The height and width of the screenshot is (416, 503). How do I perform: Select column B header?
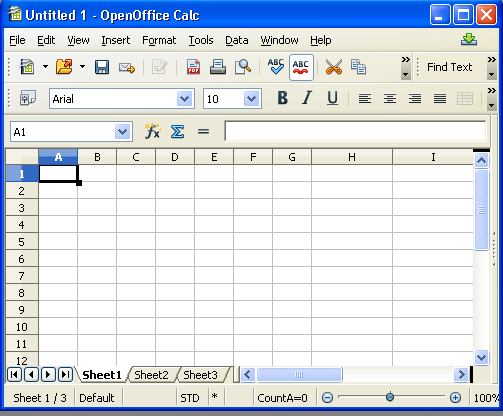97,157
